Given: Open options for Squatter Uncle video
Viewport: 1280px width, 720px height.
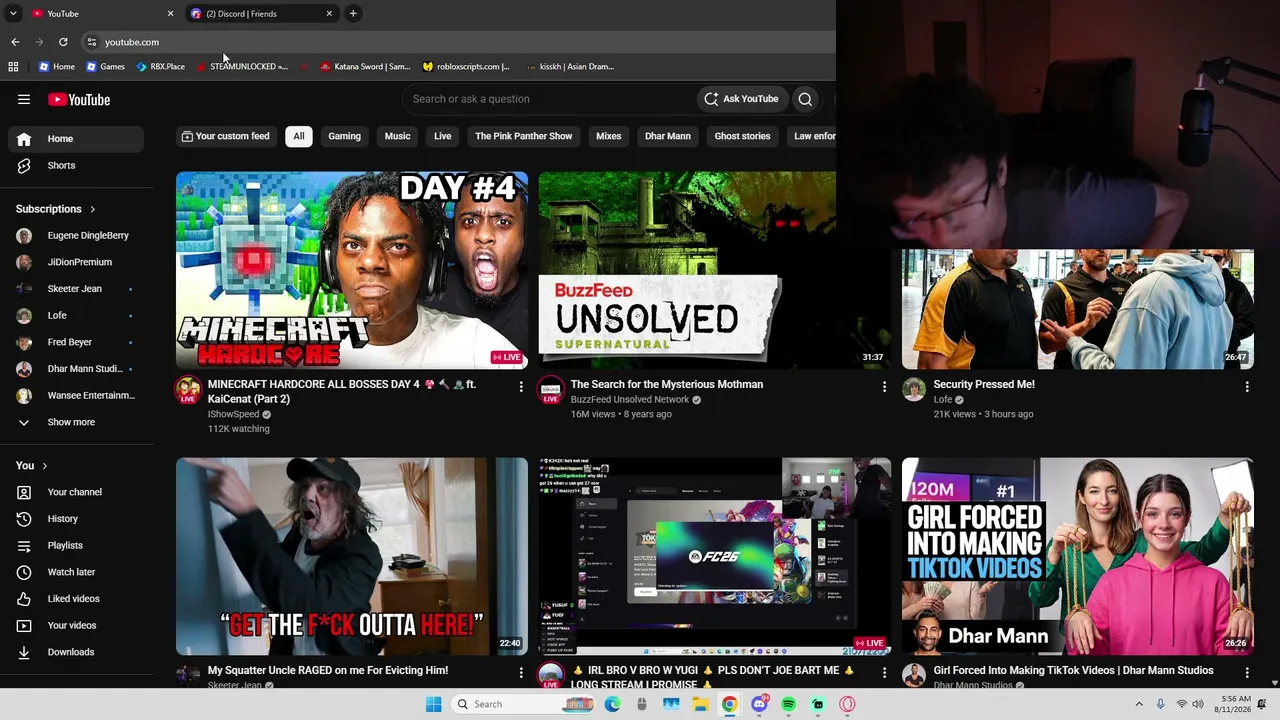Looking at the screenshot, I should tap(521, 672).
